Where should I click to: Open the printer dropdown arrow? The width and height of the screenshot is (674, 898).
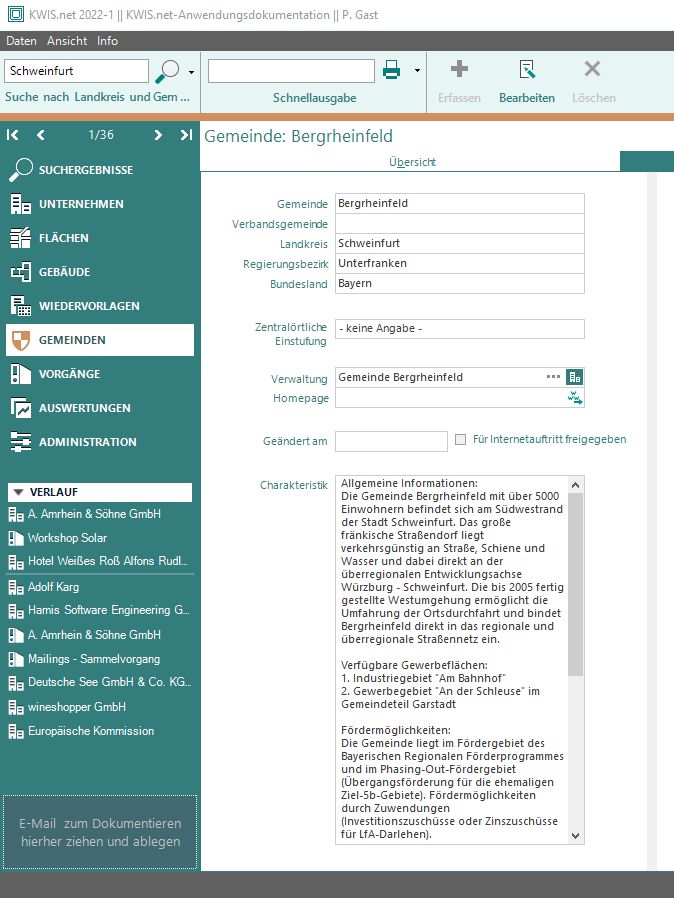pyautogui.click(x=417, y=70)
